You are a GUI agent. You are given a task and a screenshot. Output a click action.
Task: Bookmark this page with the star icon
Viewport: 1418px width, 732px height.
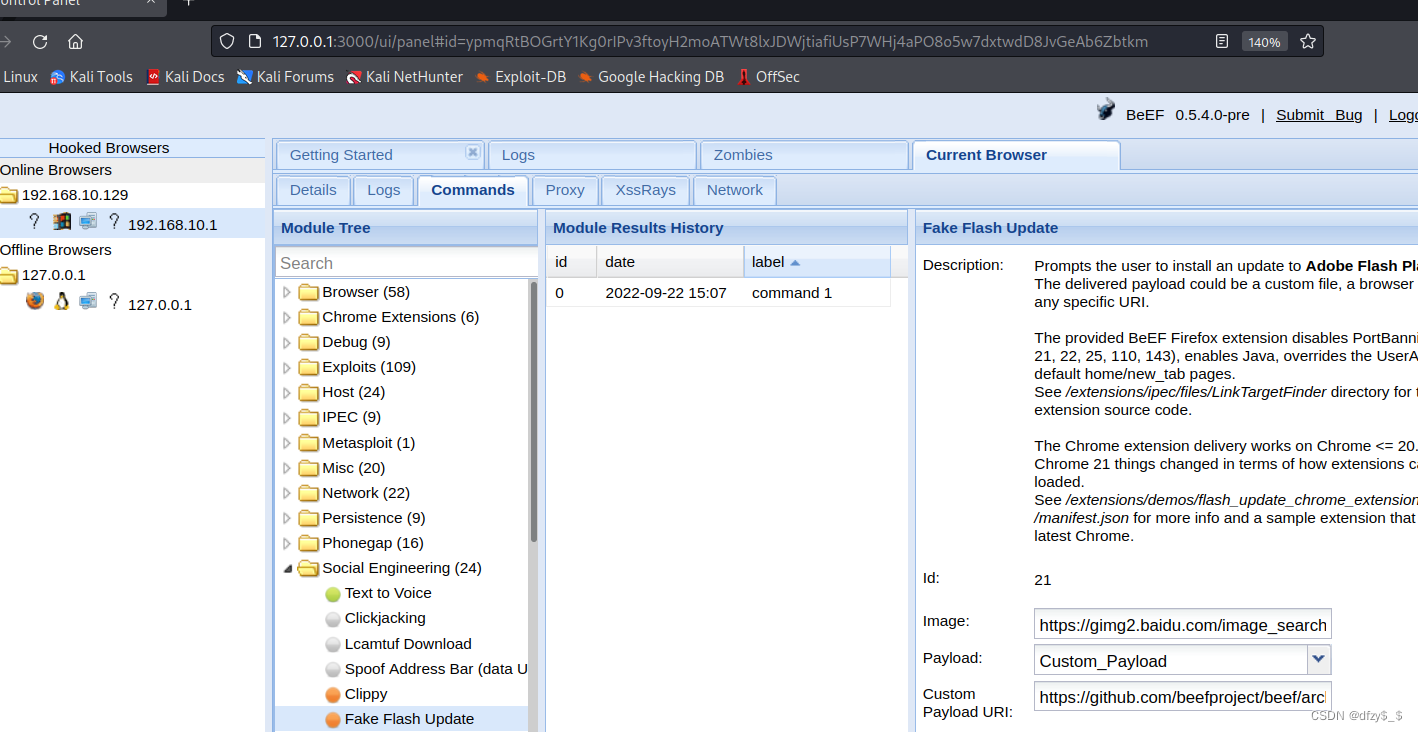tap(1308, 42)
